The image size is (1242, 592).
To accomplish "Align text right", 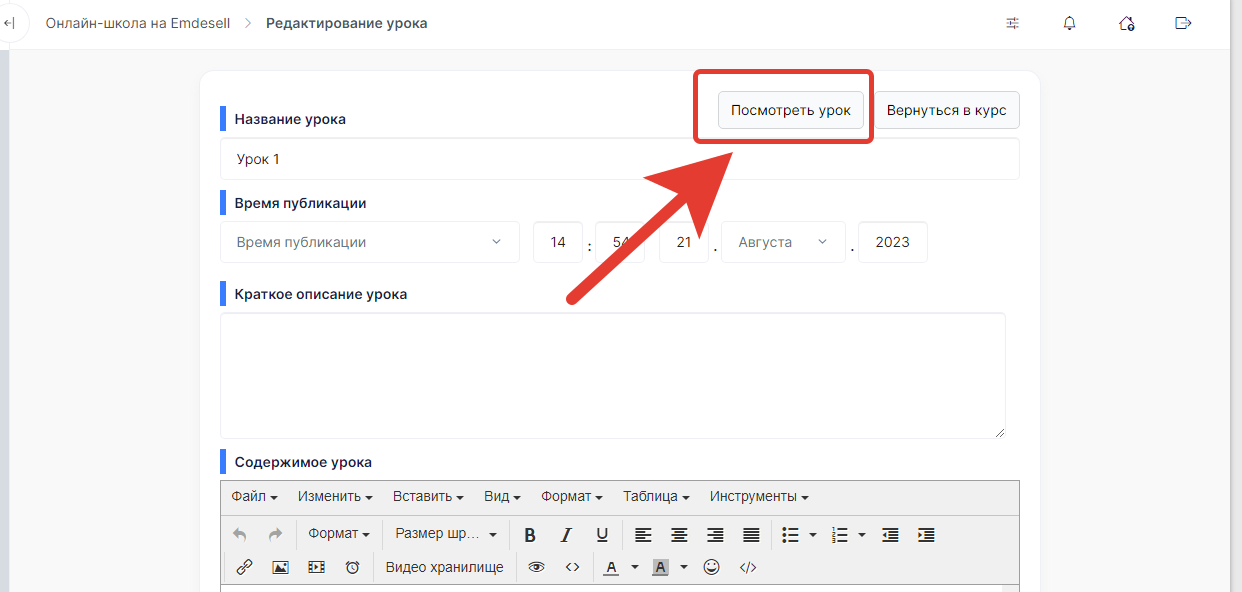I will tap(715, 534).
